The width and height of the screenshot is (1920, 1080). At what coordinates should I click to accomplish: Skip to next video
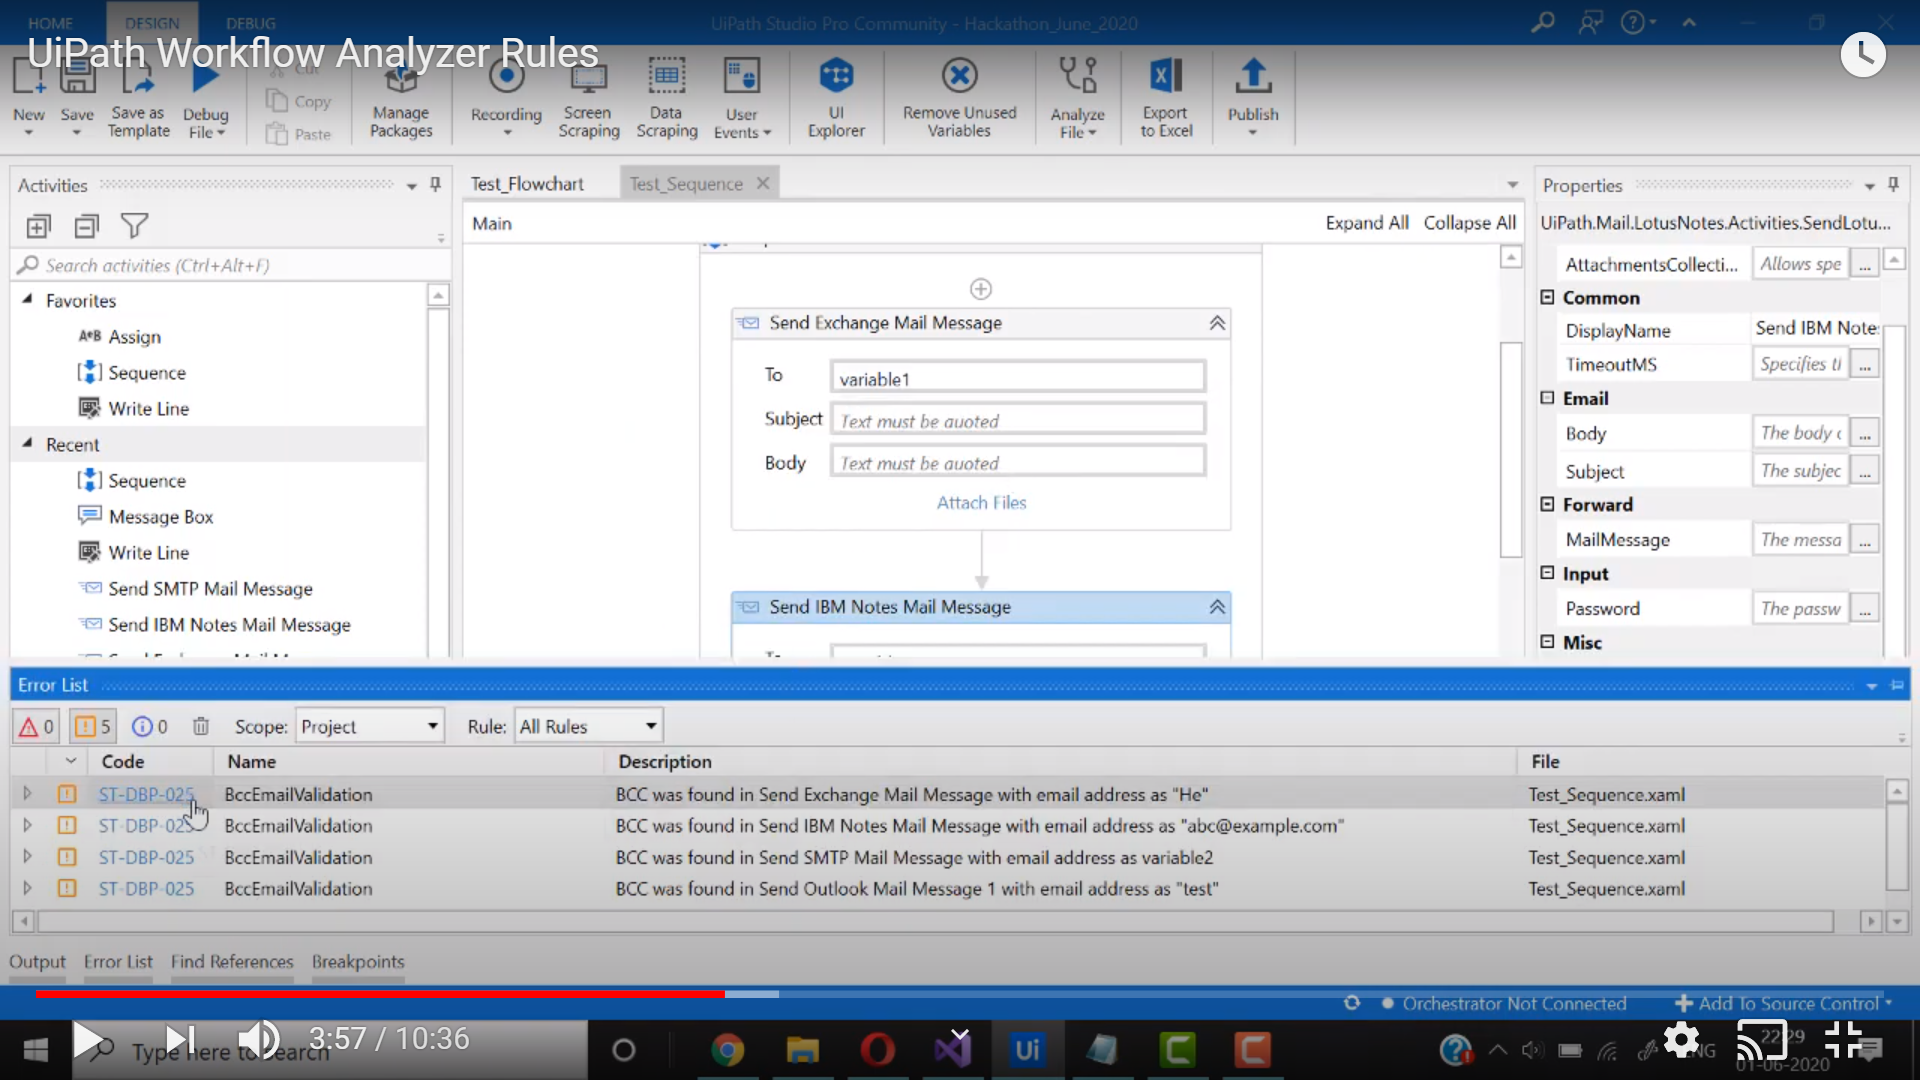pos(180,1040)
